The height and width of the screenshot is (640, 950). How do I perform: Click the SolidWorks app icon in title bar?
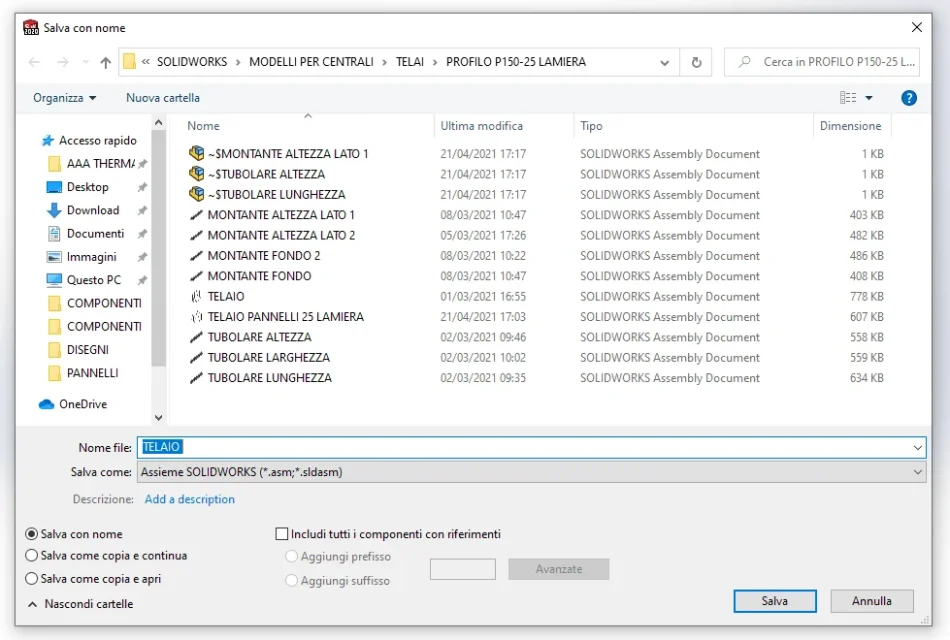click(x=31, y=28)
